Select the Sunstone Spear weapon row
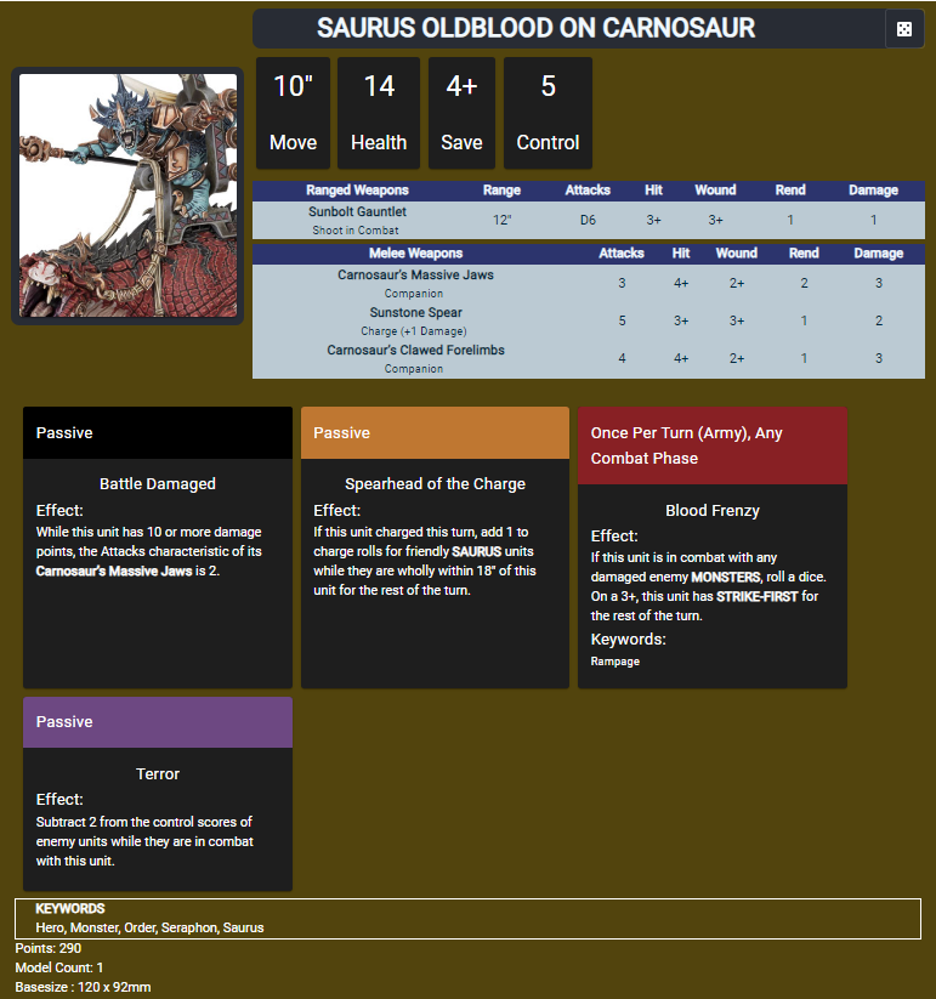936x1000 pixels. pos(588,321)
